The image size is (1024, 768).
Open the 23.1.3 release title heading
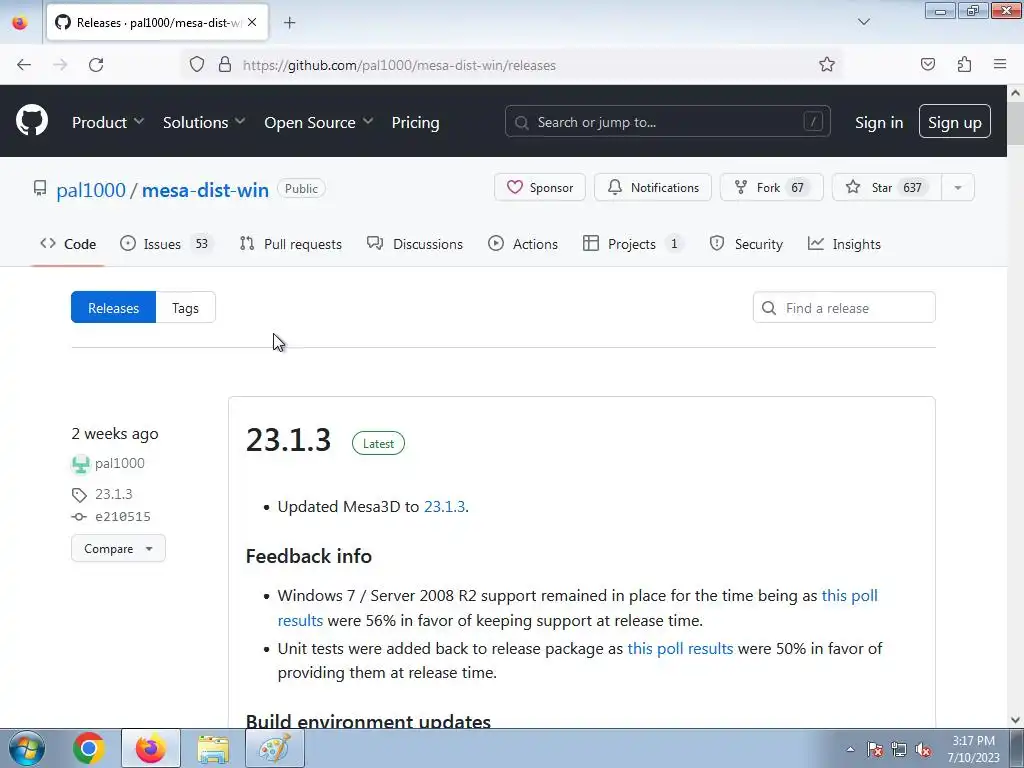(x=289, y=440)
